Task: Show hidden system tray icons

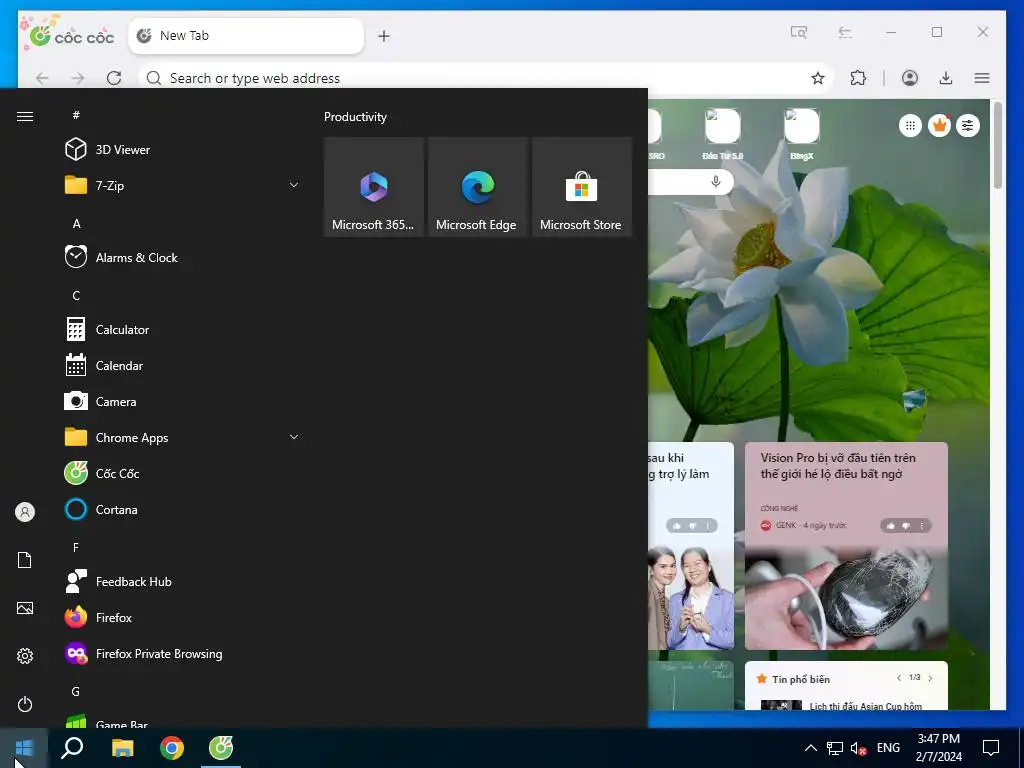Action: tap(810, 748)
